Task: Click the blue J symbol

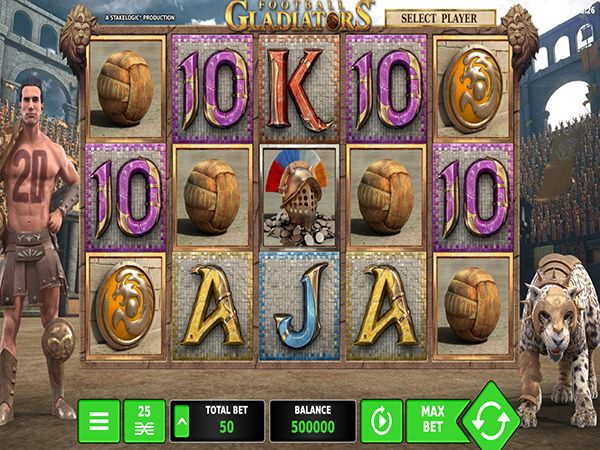Action: [299, 306]
